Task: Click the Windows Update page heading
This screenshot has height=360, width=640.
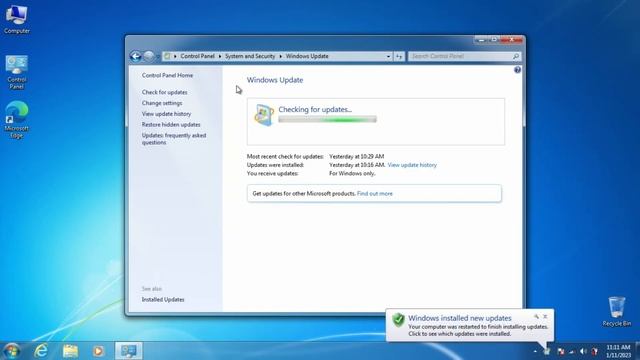Action: (275, 80)
